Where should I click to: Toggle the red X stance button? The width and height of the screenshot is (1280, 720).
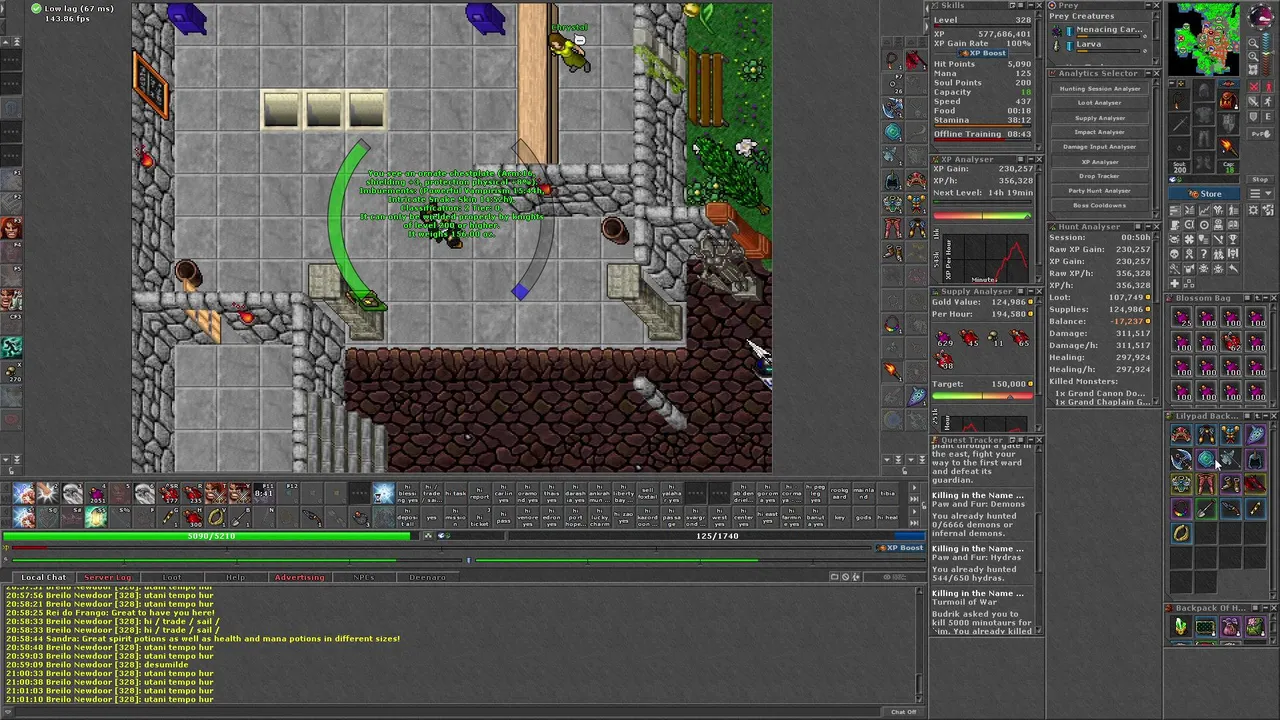pos(1253,87)
